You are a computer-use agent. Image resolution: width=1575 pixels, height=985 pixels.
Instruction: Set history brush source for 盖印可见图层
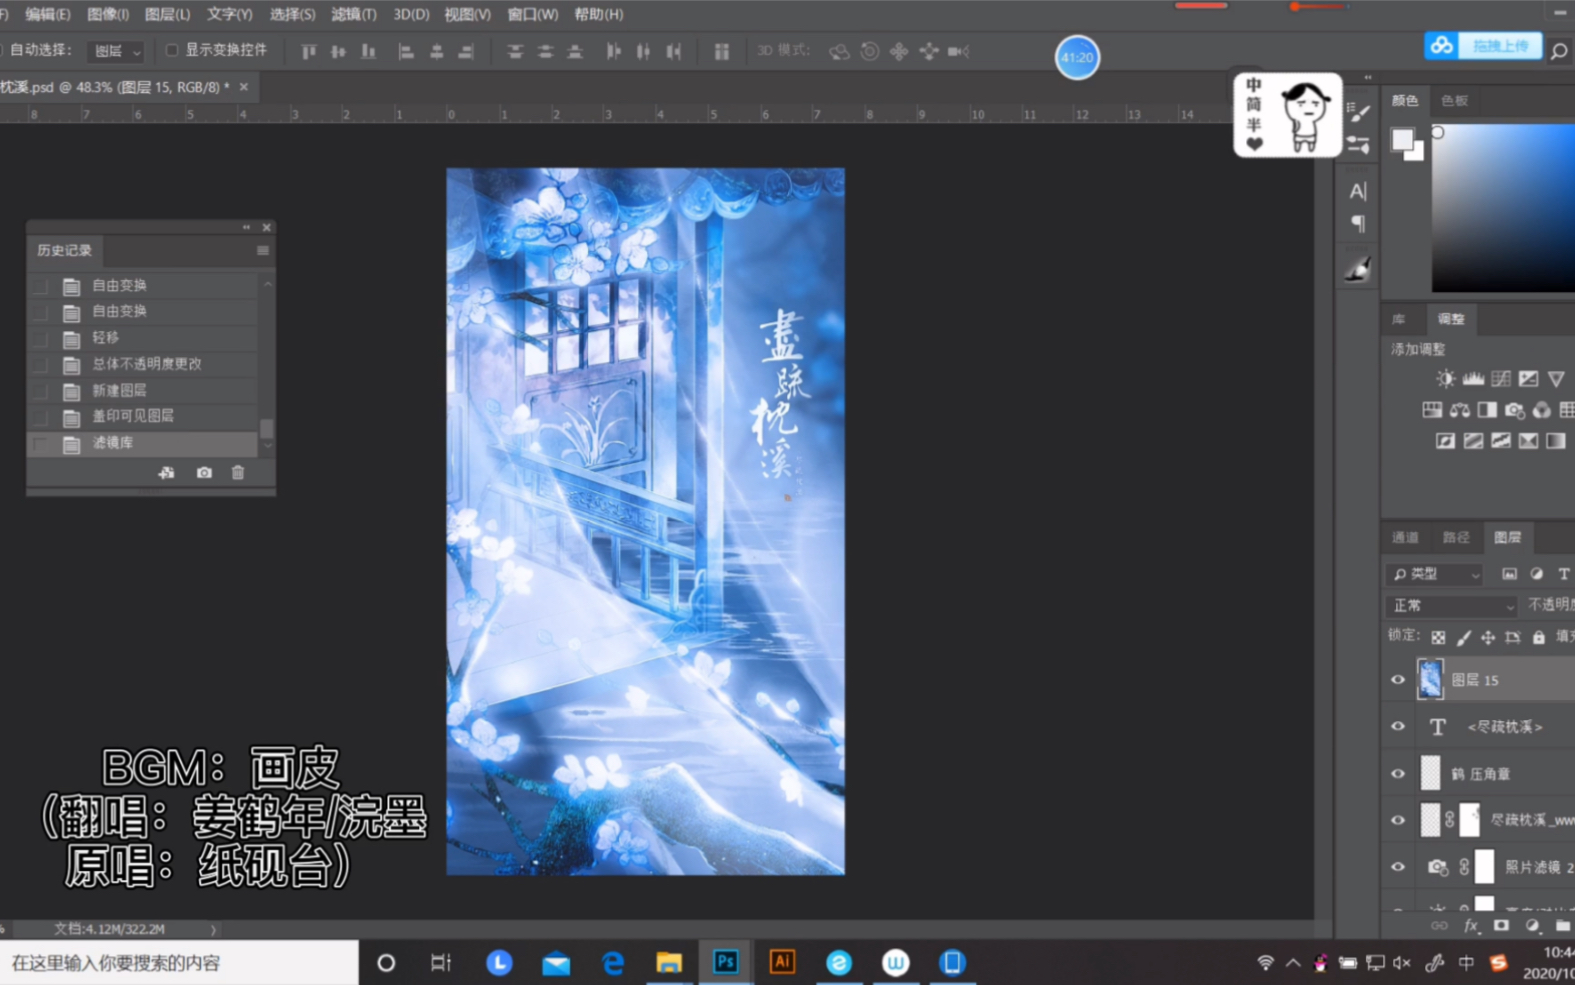[x=40, y=417]
